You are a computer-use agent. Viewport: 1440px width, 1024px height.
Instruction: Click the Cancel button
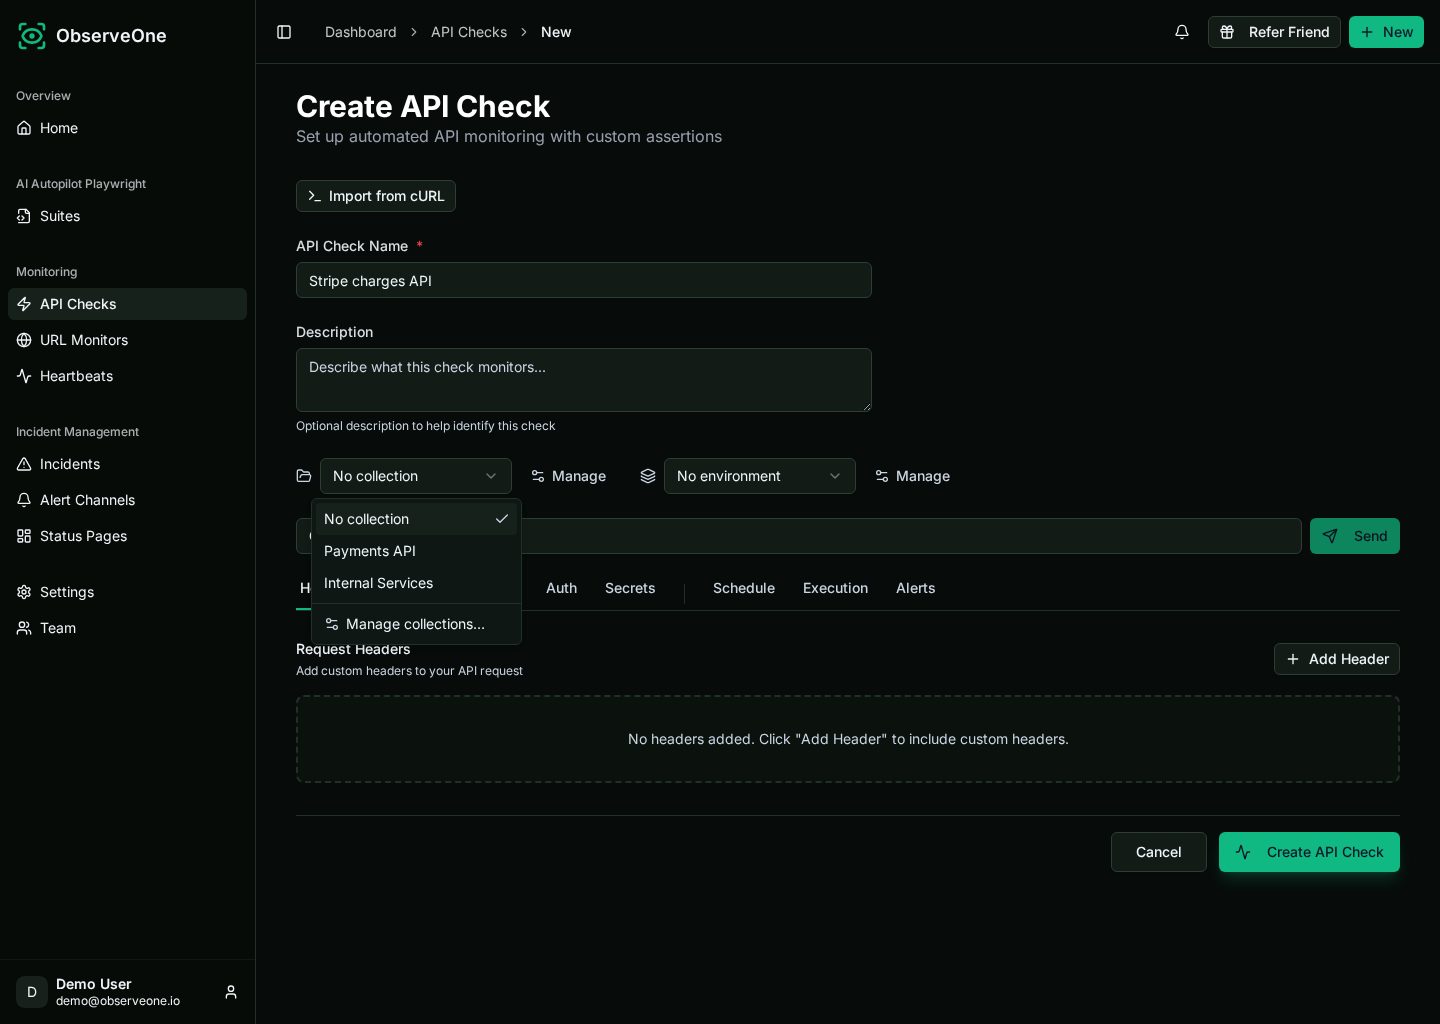coord(1159,852)
